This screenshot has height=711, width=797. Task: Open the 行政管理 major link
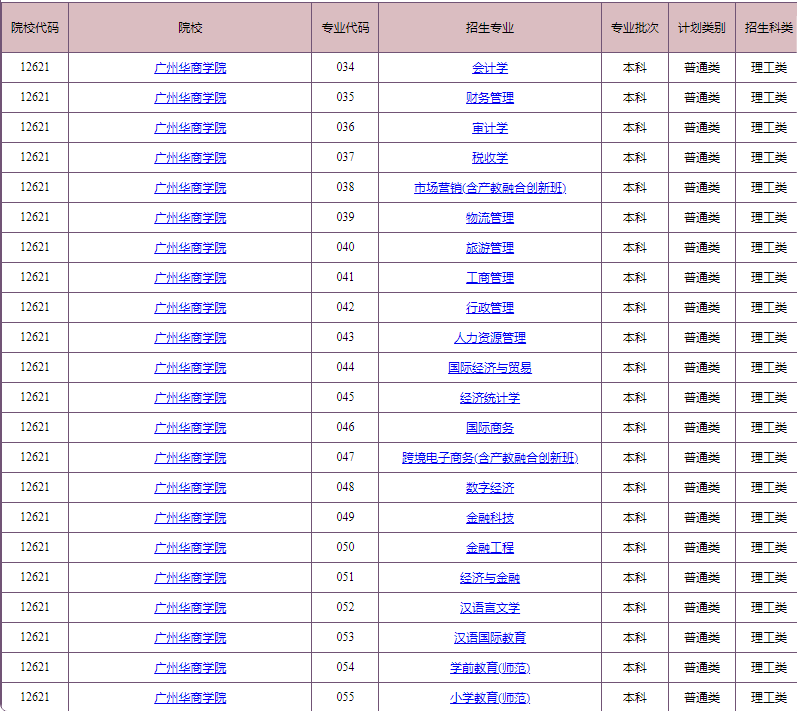click(x=489, y=307)
